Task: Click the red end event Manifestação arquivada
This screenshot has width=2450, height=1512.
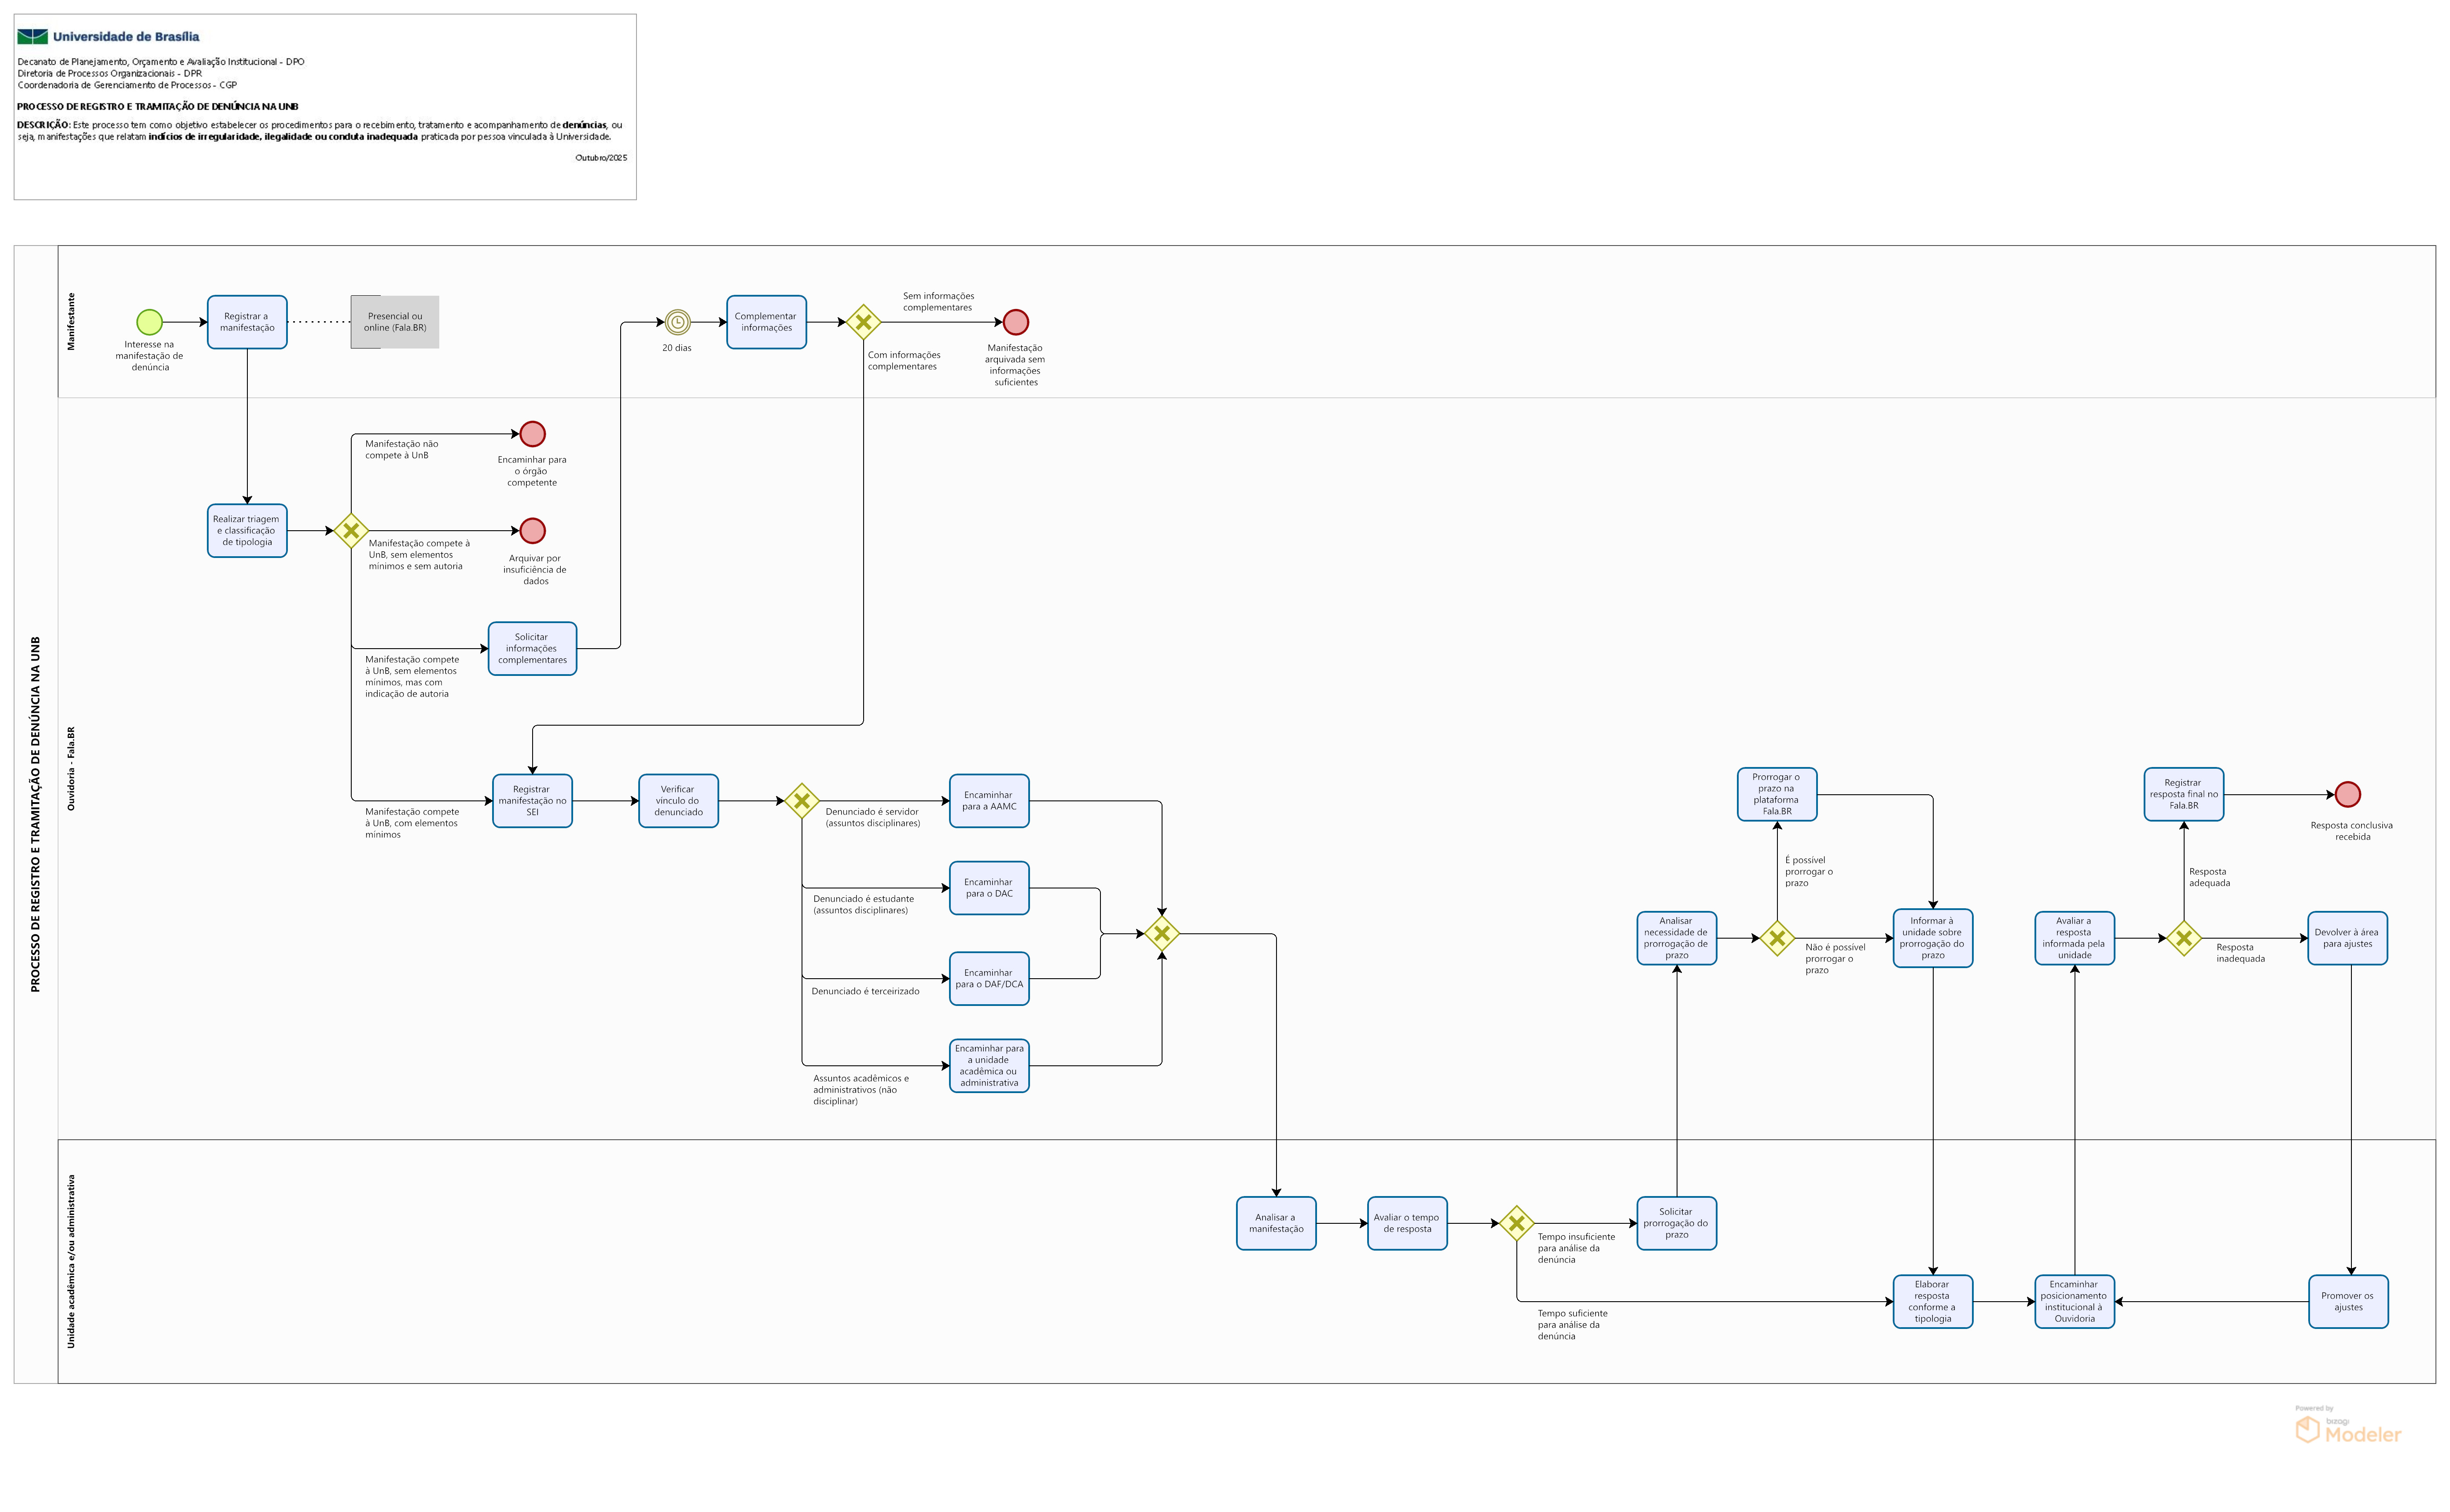Action: (1015, 322)
